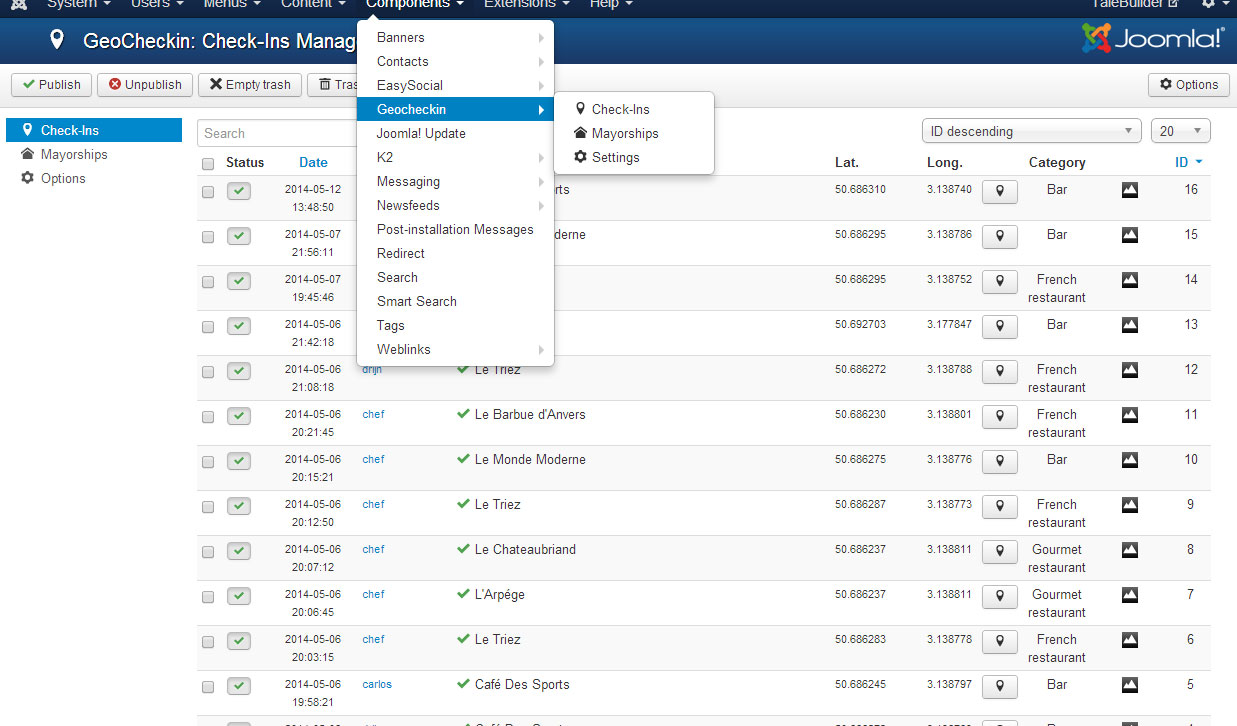
Task: Open map location for row ID 5
Action: [x=999, y=686]
